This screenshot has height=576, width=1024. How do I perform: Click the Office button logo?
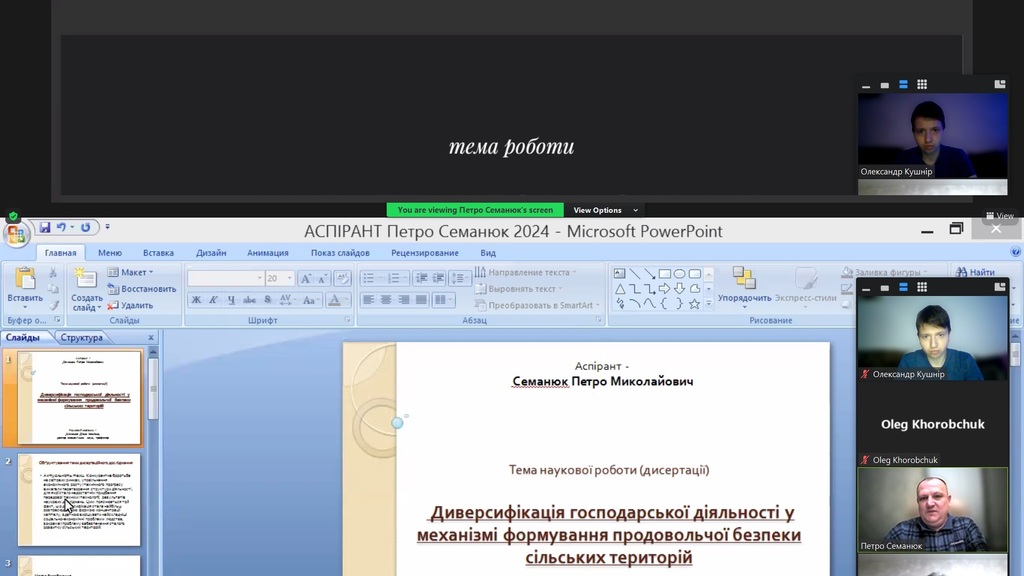click(16, 235)
